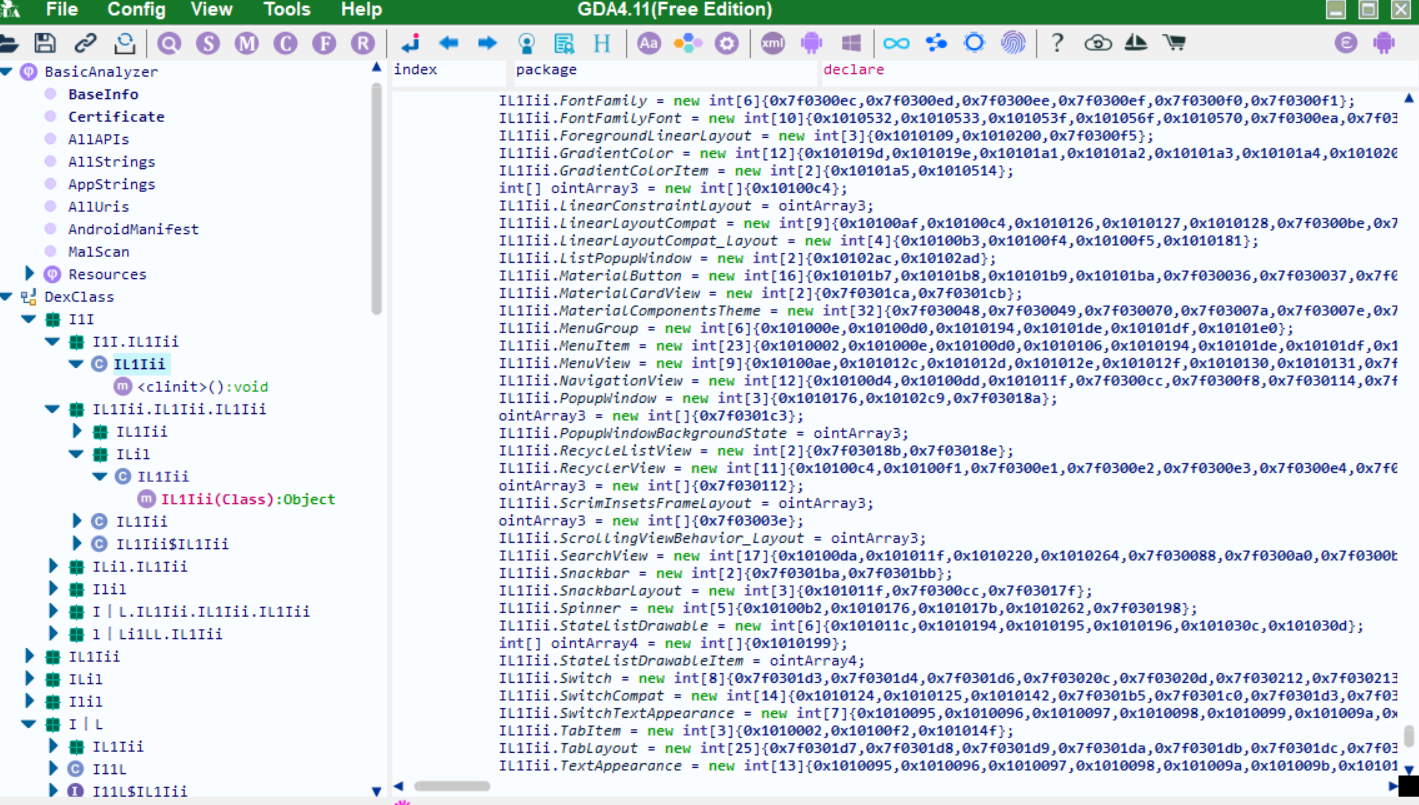Click the code pane horizontal scrollbar thumb
Image resolution: width=1419 pixels, height=805 pixels.
click(x=452, y=787)
